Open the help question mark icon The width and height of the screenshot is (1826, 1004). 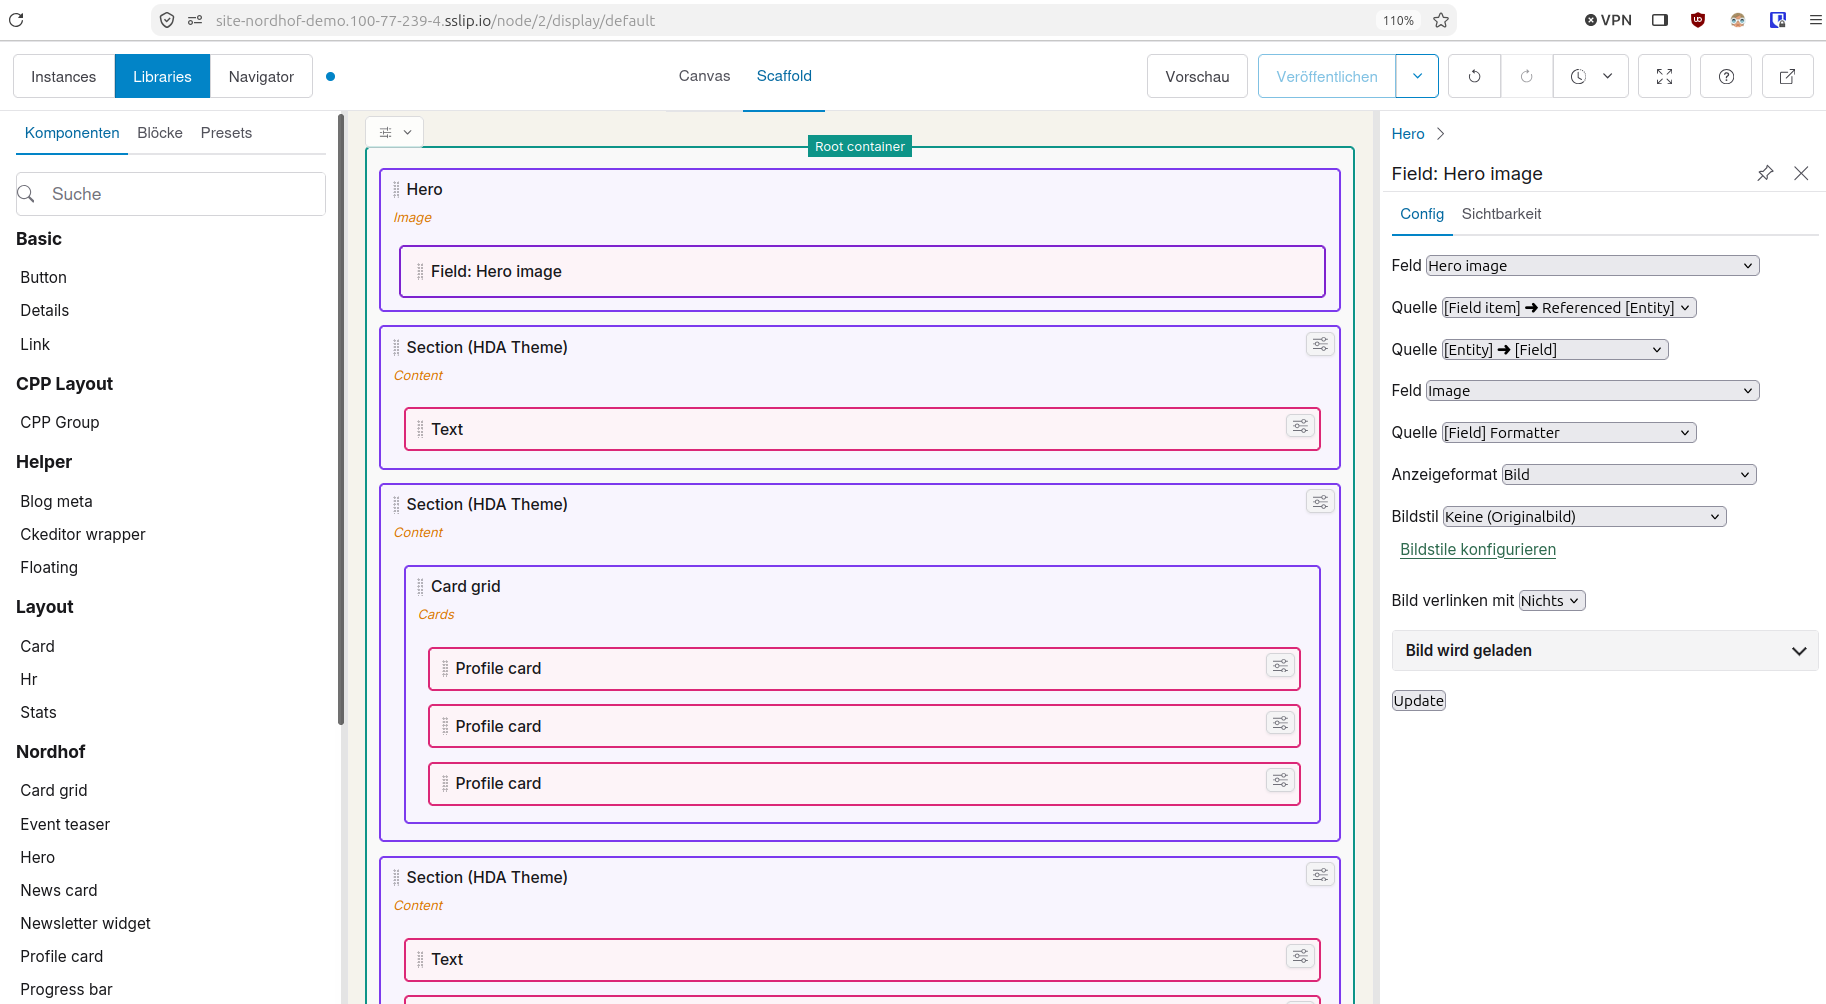(x=1726, y=76)
